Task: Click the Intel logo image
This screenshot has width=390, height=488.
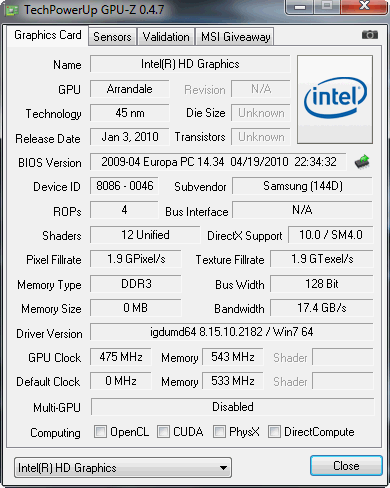Action: [335, 99]
